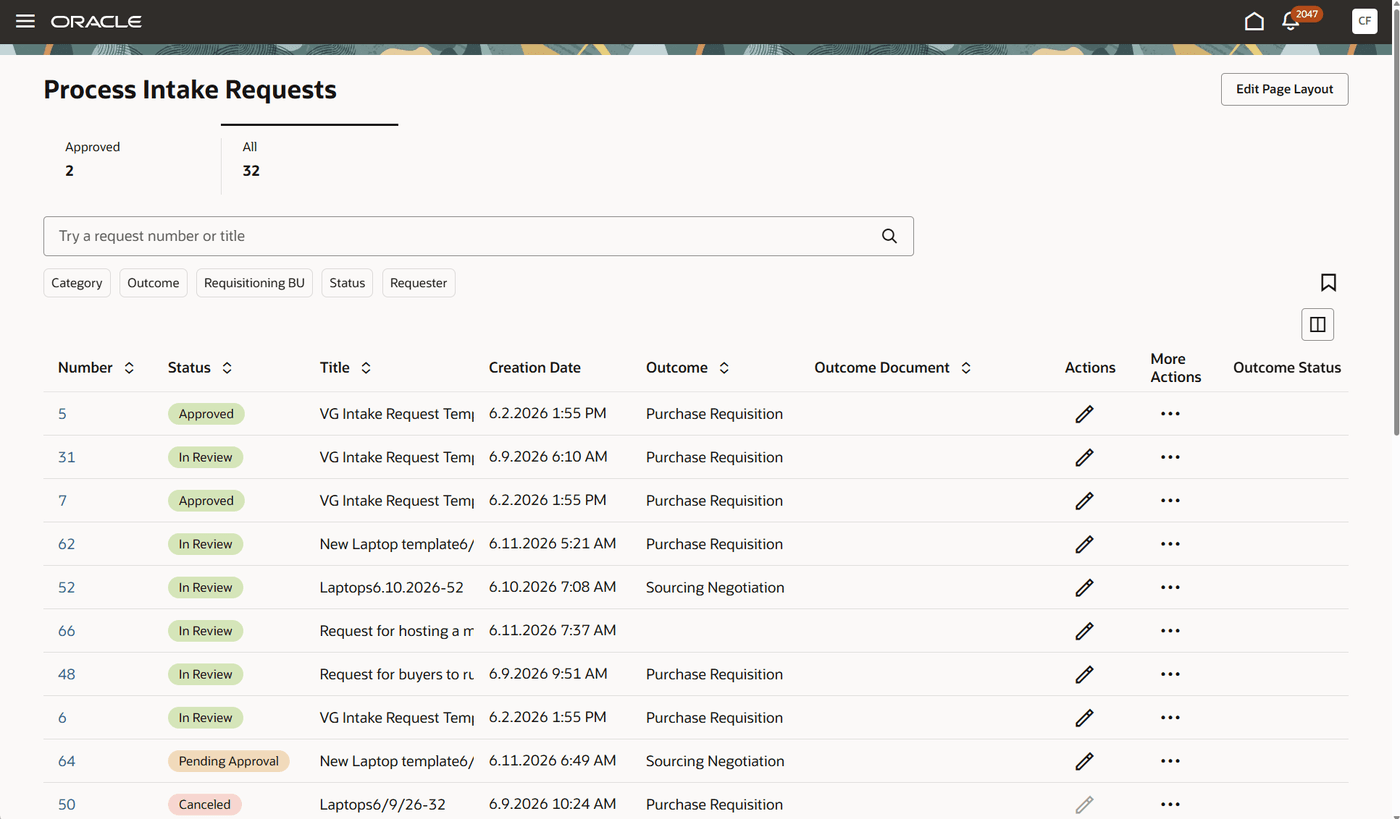
Task: Click the search magnifier icon
Action: (x=889, y=236)
